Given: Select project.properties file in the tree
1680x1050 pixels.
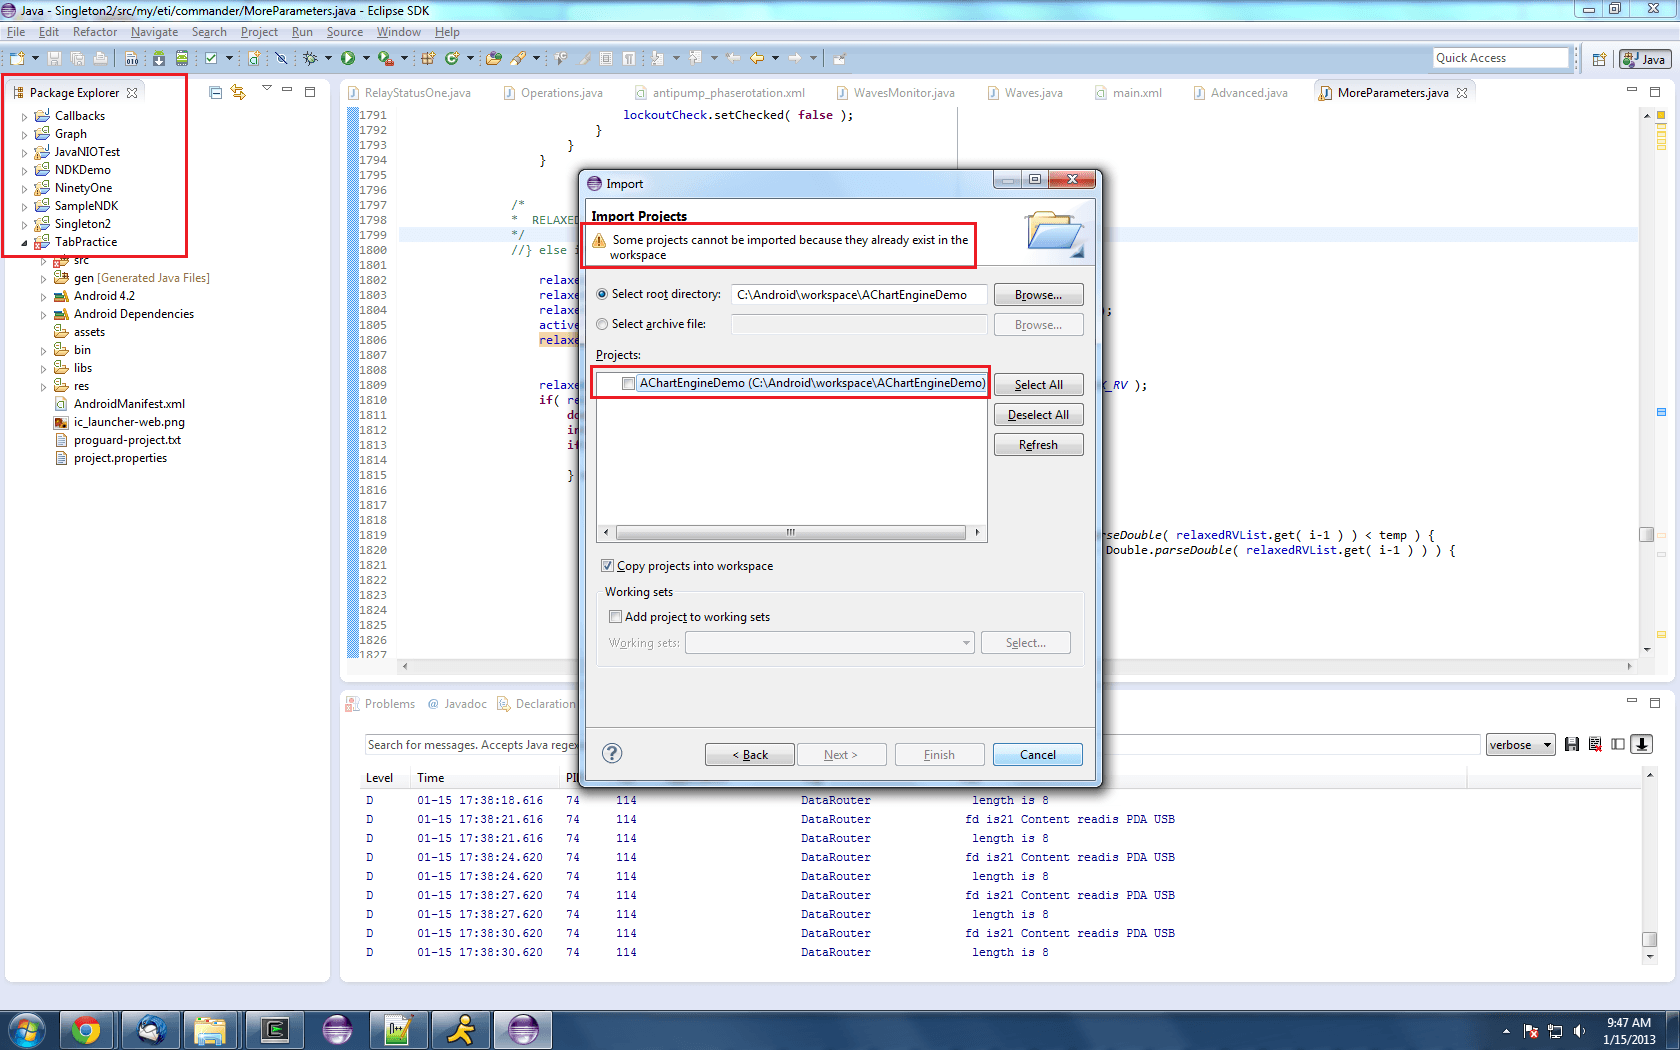Looking at the screenshot, I should pos(120,458).
